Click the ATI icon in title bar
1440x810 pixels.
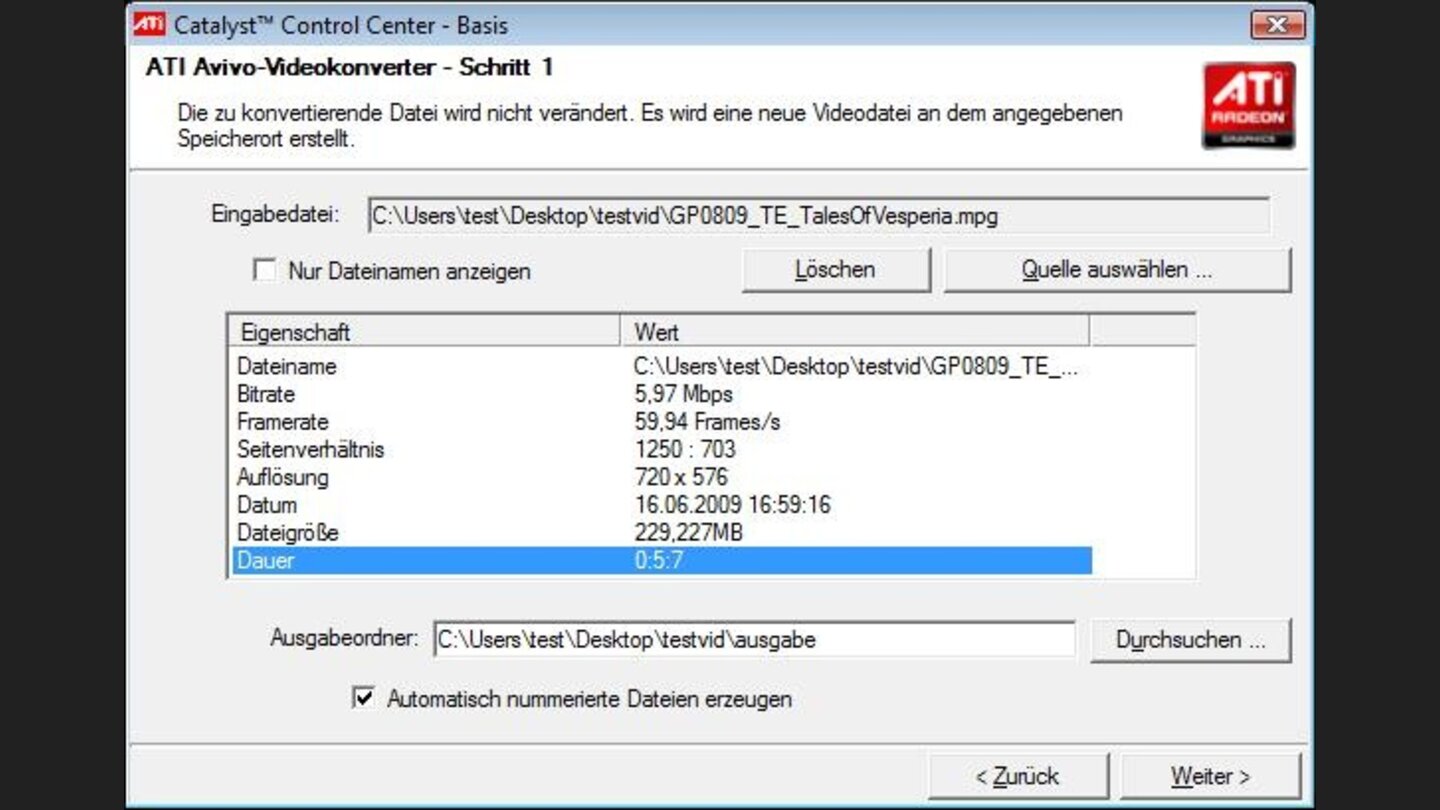pos(150,24)
